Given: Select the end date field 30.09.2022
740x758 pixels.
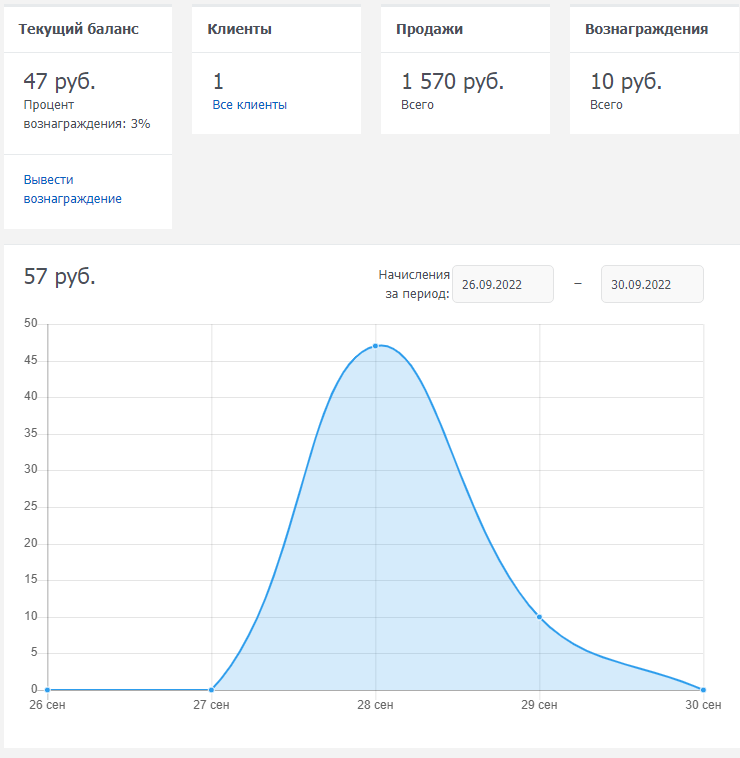Looking at the screenshot, I should point(651,284).
